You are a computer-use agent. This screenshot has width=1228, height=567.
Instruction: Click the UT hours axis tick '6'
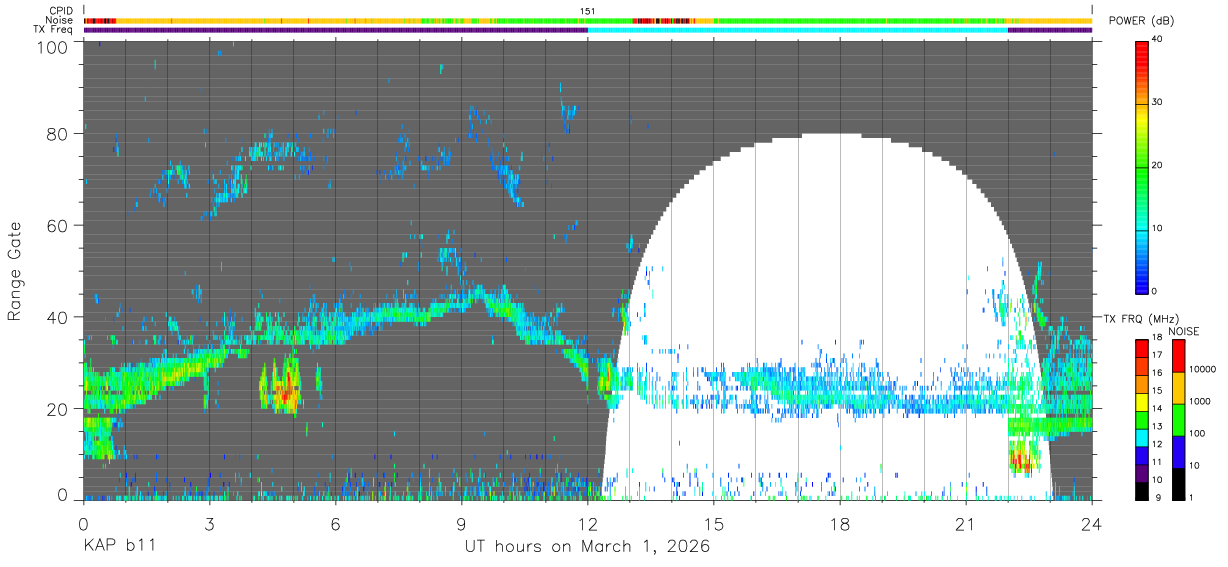pyautogui.click(x=335, y=524)
